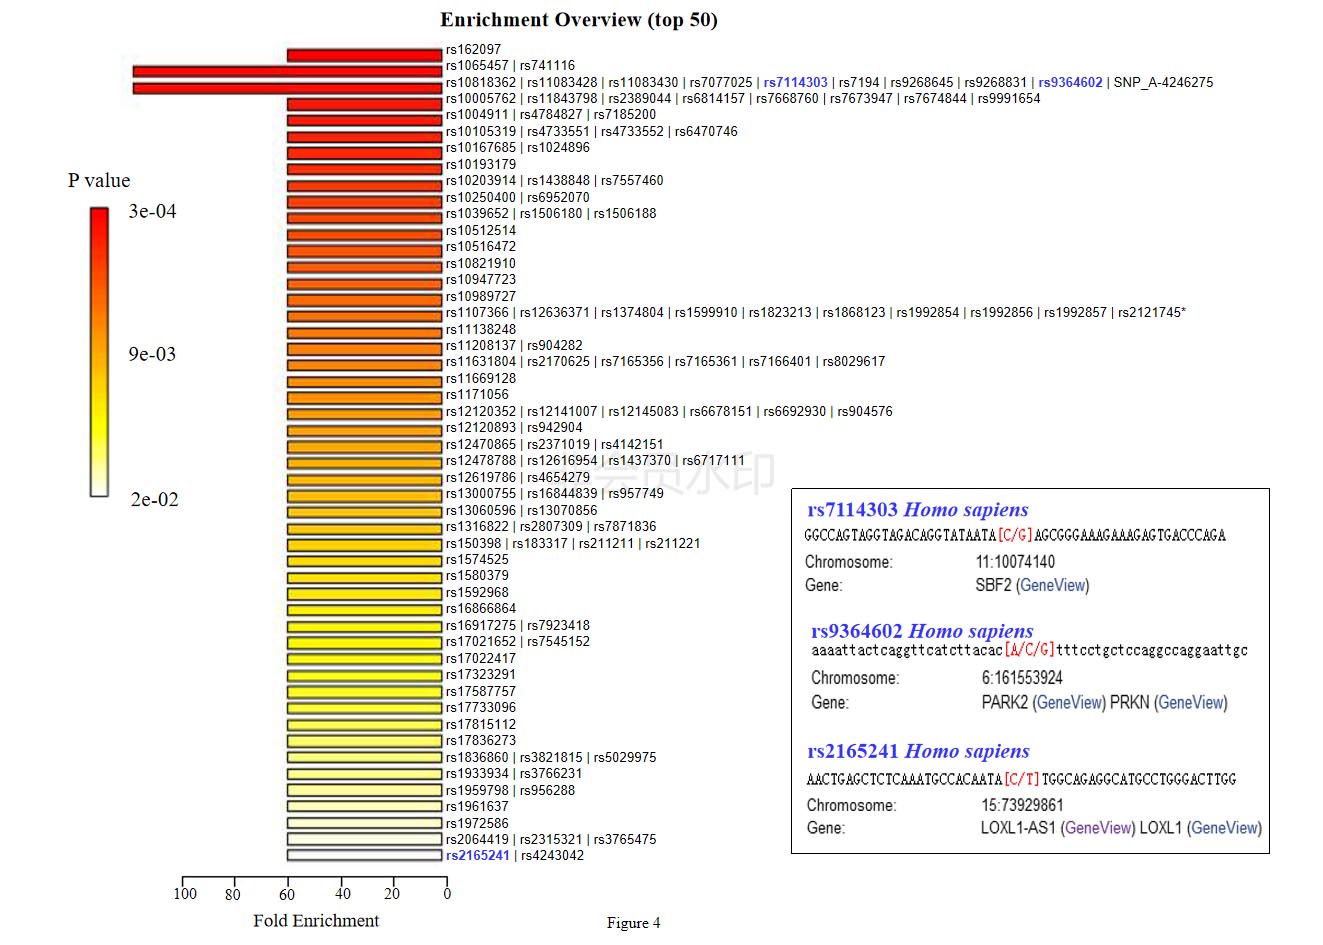
Task: Click the [C/T] allele in rs2165241 sequence
Action: (x=1021, y=779)
